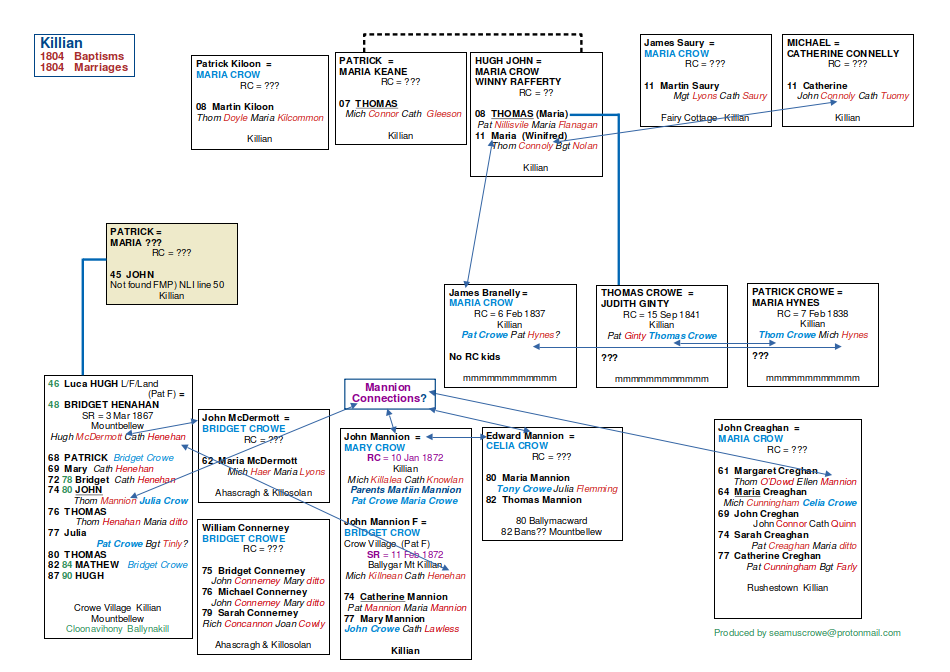Click the 'MICHAEL = CATHERINE CONNELLY' heading
The image size is (950, 672).
coord(843,49)
